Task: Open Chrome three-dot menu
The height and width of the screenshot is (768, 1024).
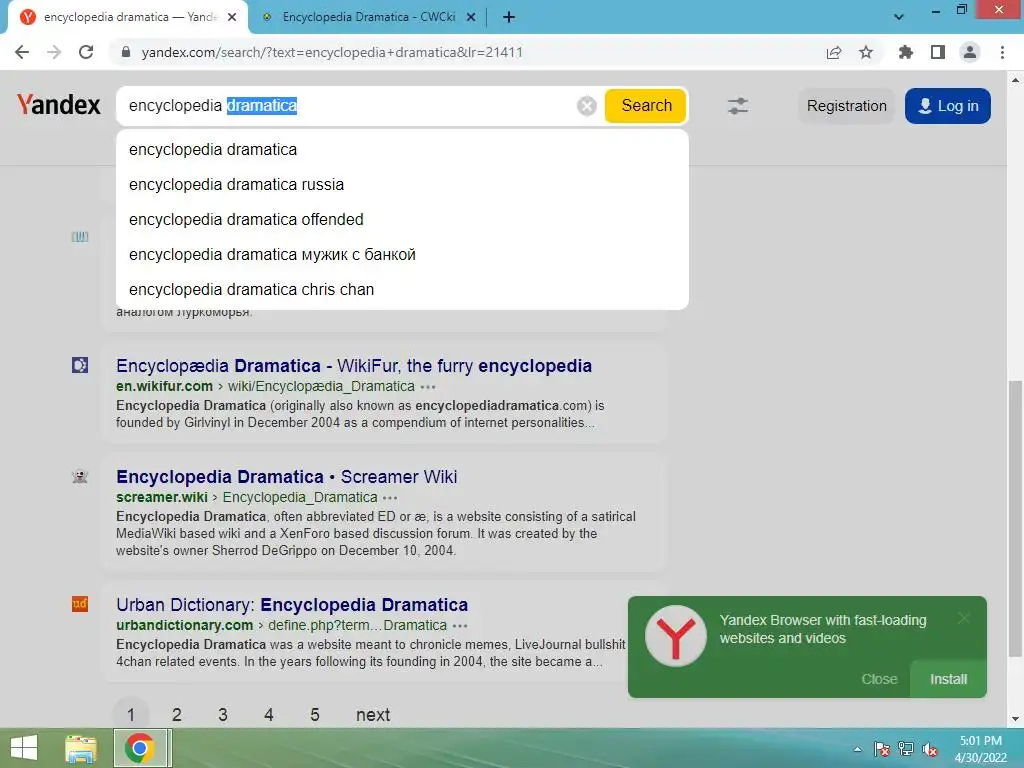Action: [1002, 52]
